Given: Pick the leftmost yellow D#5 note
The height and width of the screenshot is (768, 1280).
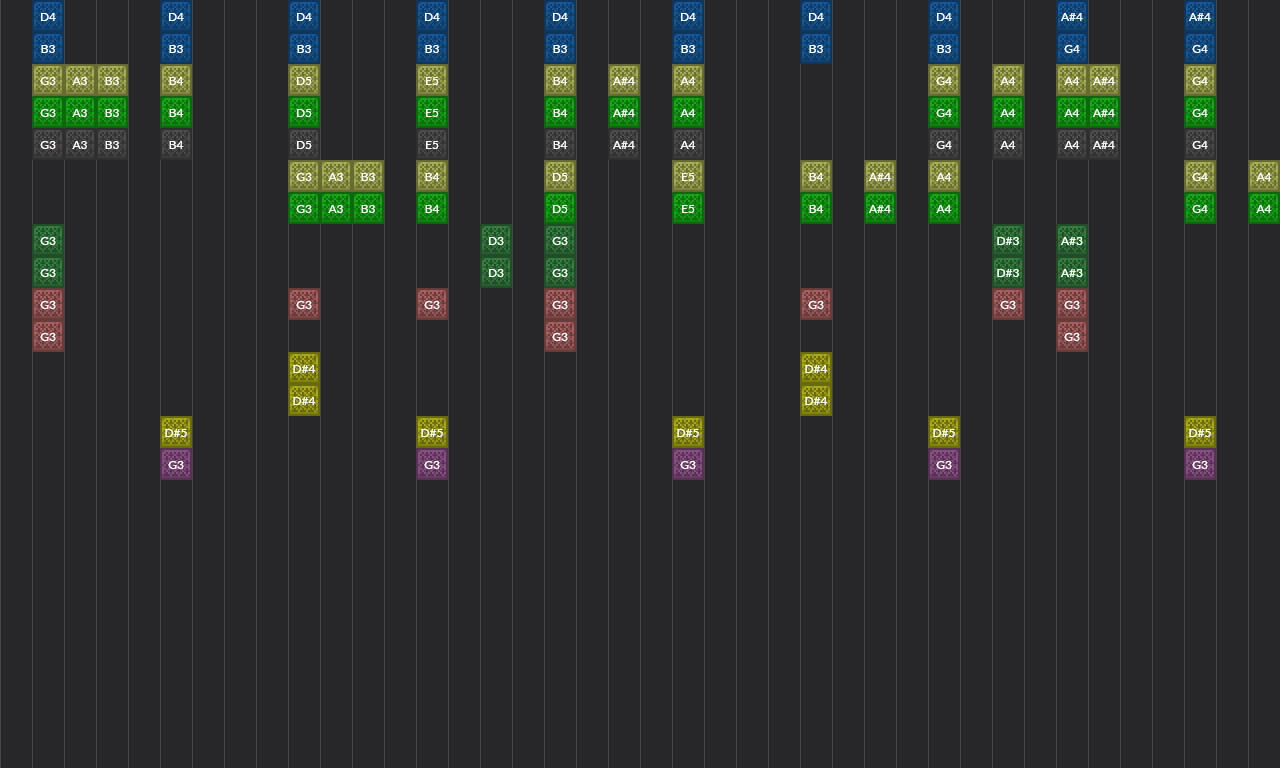Looking at the screenshot, I should click(176, 433).
